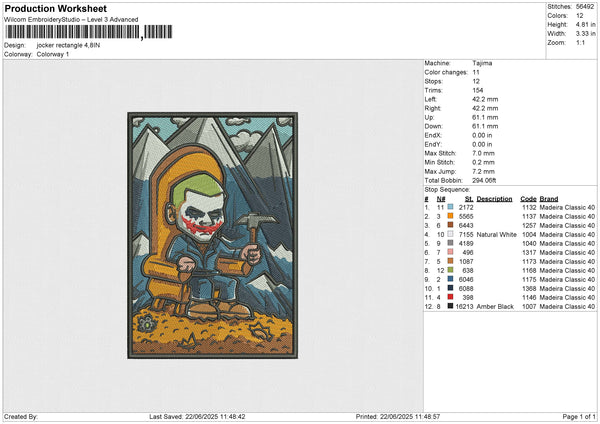Click the Max Jump value '7.2 mm'
The image size is (600, 424).
(483, 171)
